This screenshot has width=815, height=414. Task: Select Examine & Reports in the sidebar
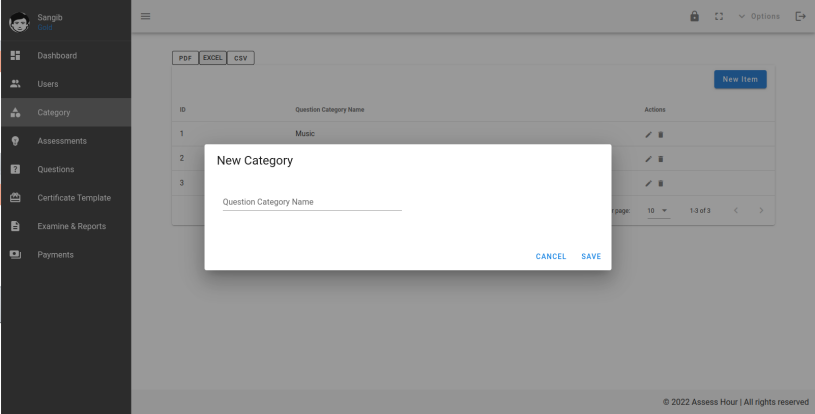(71, 226)
